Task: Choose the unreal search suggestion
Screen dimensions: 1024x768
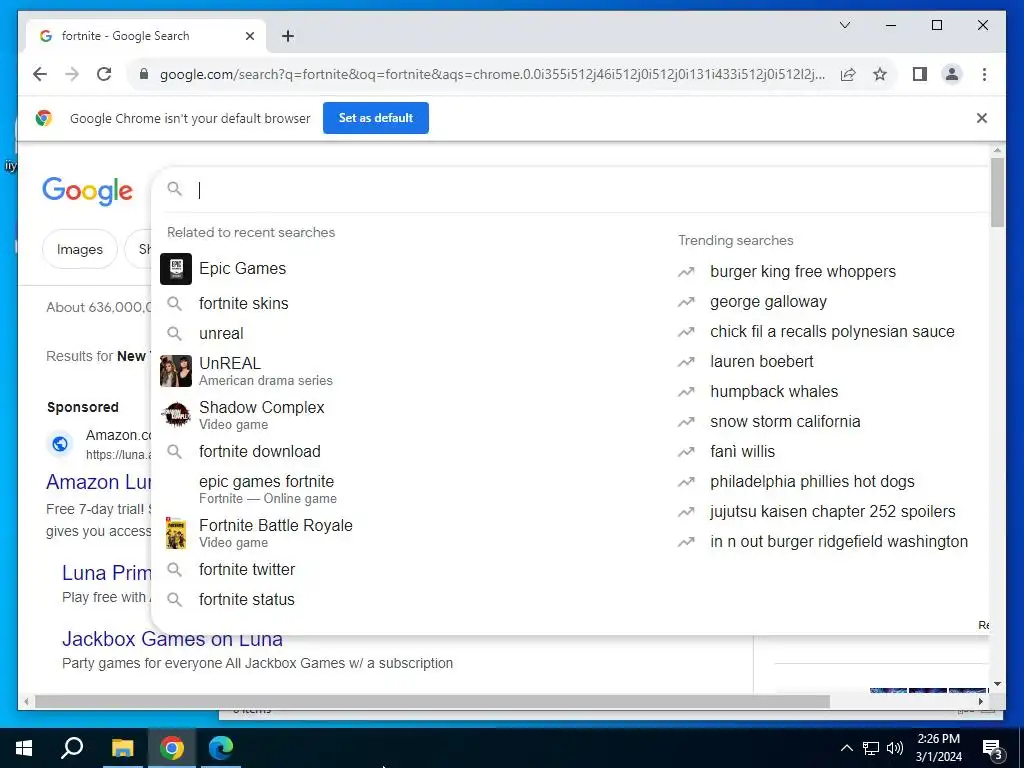Action: pyautogui.click(x=221, y=333)
